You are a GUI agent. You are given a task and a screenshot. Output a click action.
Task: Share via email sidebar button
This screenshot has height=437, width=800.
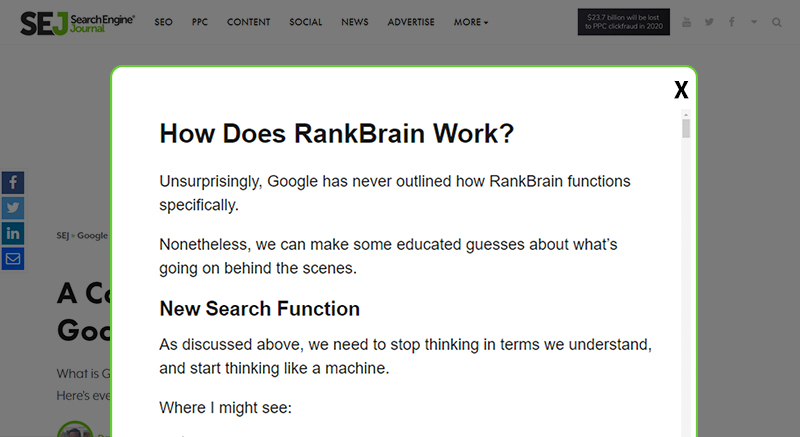[x=13, y=259]
